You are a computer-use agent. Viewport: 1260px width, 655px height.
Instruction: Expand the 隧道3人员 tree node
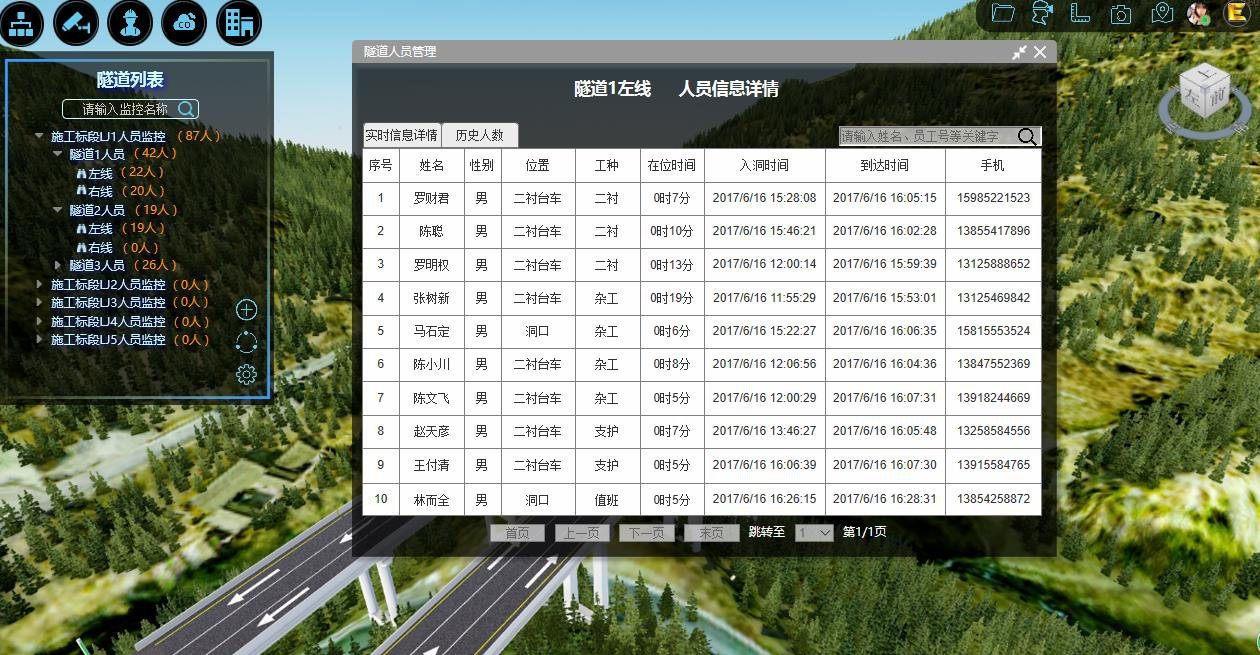59,266
